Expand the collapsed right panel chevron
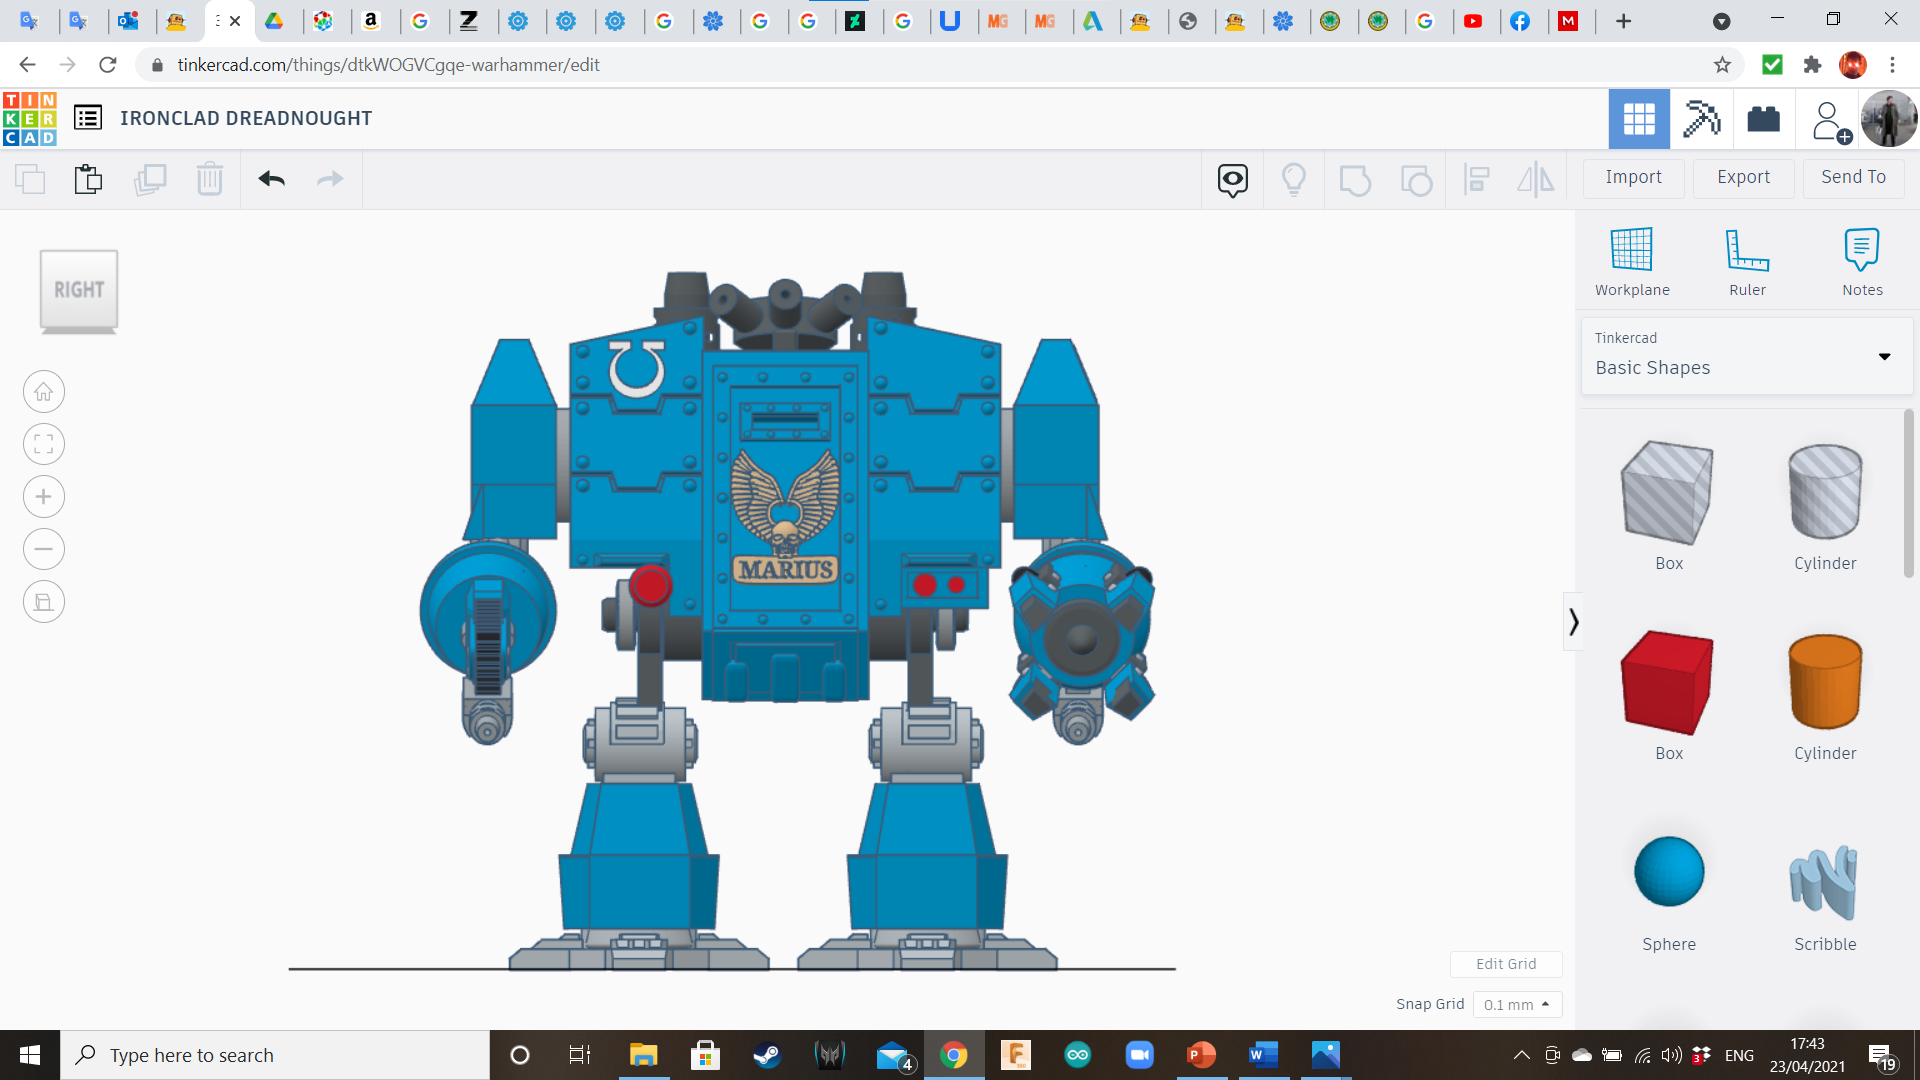 pyautogui.click(x=1573, y=621)
